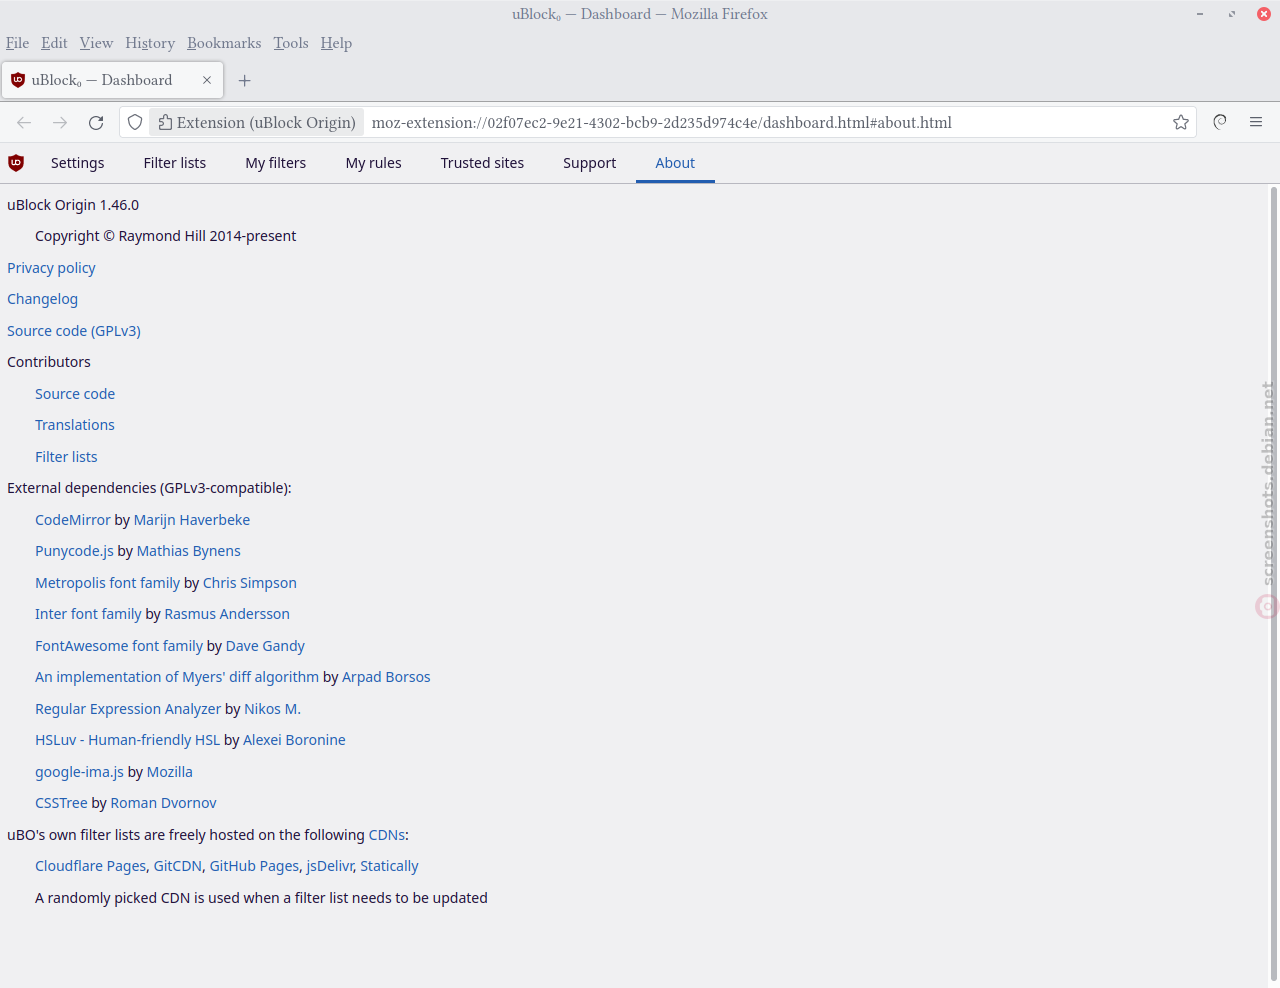Open the Metropolis font family link
The height and width of the screenshot is (988, 1280).
click(x=108, y=583)
